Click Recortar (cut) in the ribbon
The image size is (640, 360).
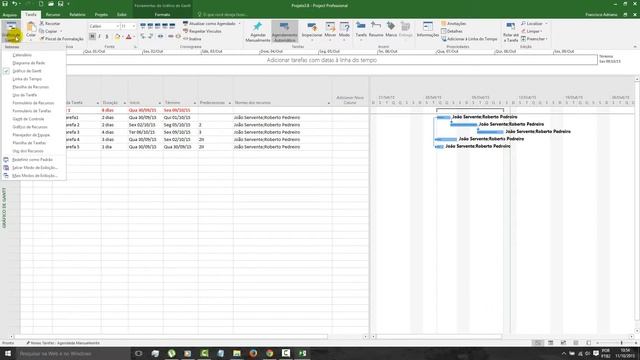click(50, 24)
